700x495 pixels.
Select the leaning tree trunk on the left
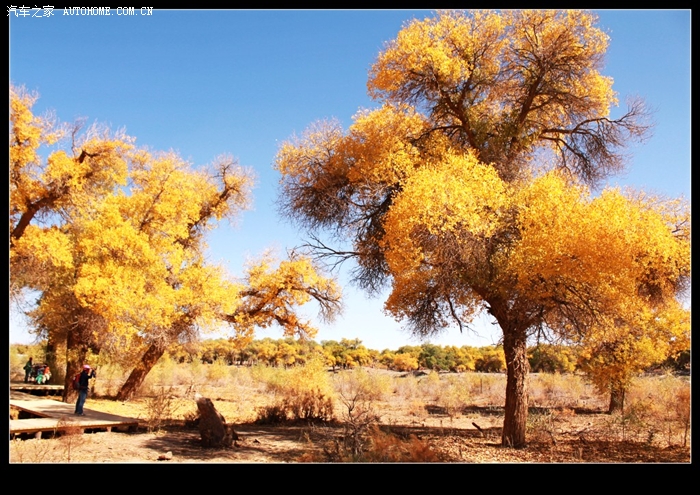point(138,371)
